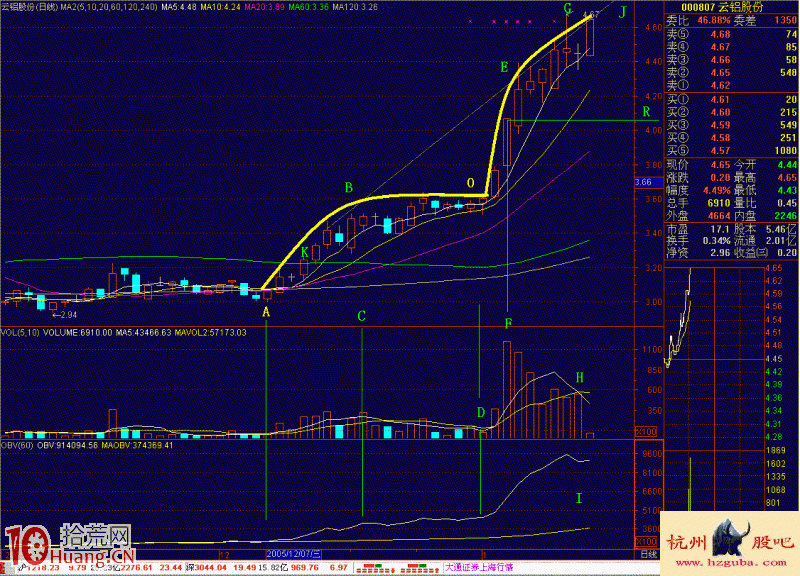Click the 量比 value 0.45
This screenshot has height=576, width=800.
tap(787, 203)
